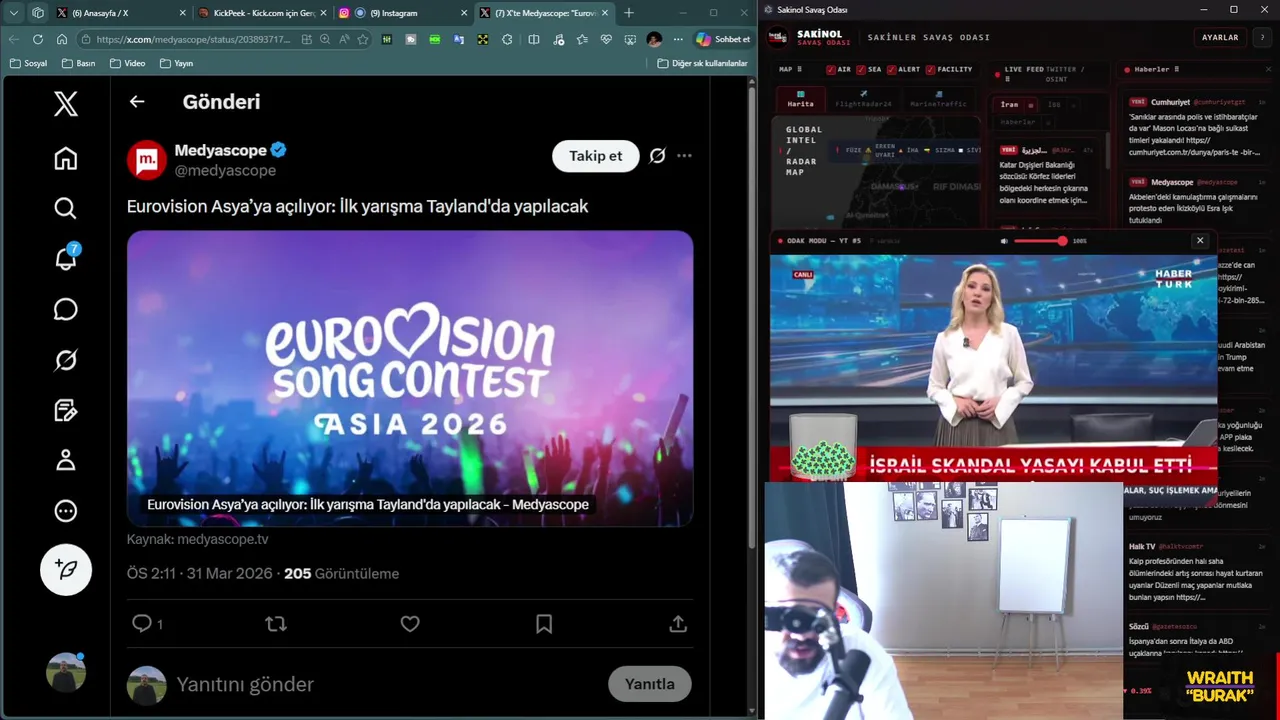Click the browser refresh icon
Viewport: 1280px width, 720px height.
pos(38,39)
